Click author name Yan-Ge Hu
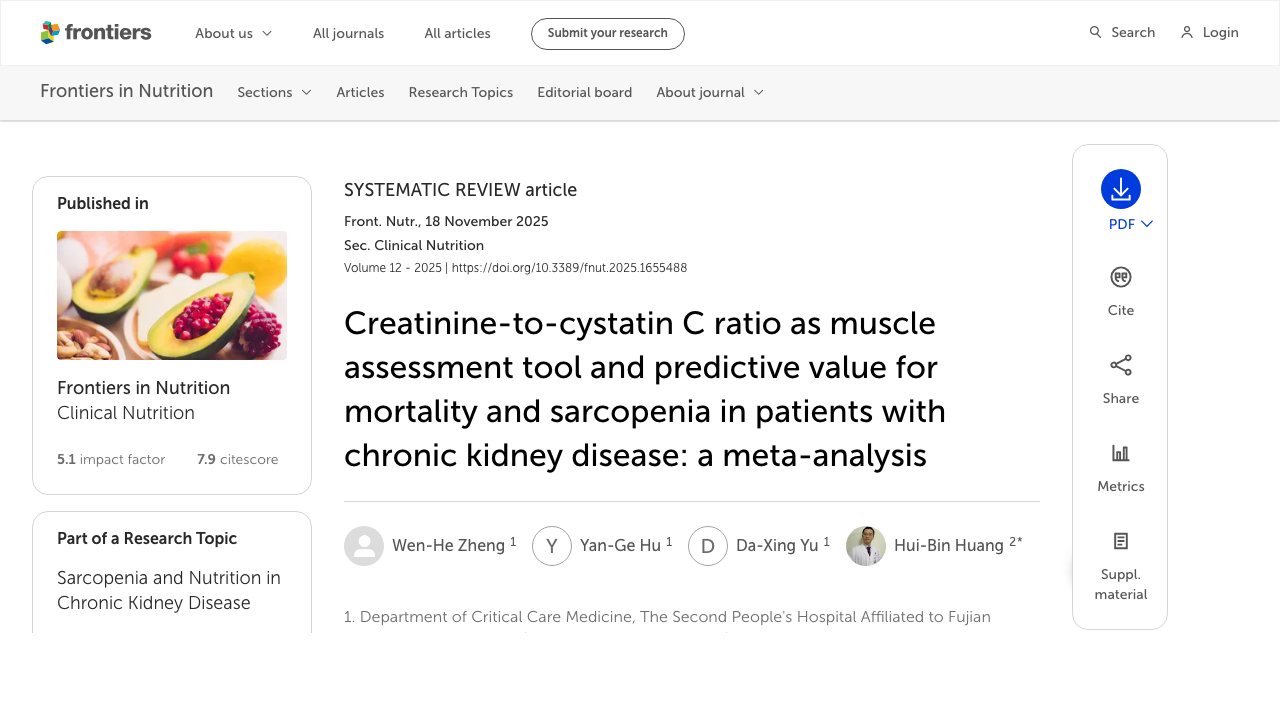1280x720 pixels. coord(620,545)
